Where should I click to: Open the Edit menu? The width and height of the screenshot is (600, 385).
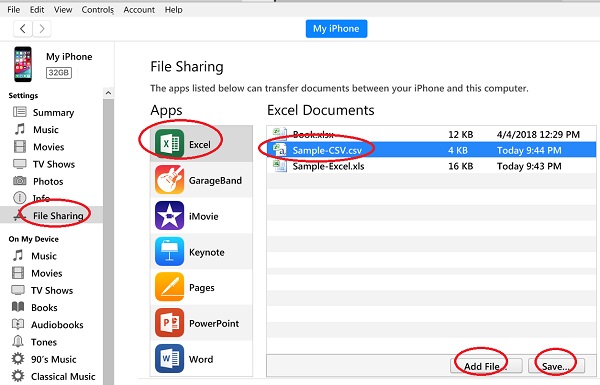[37, 10]
